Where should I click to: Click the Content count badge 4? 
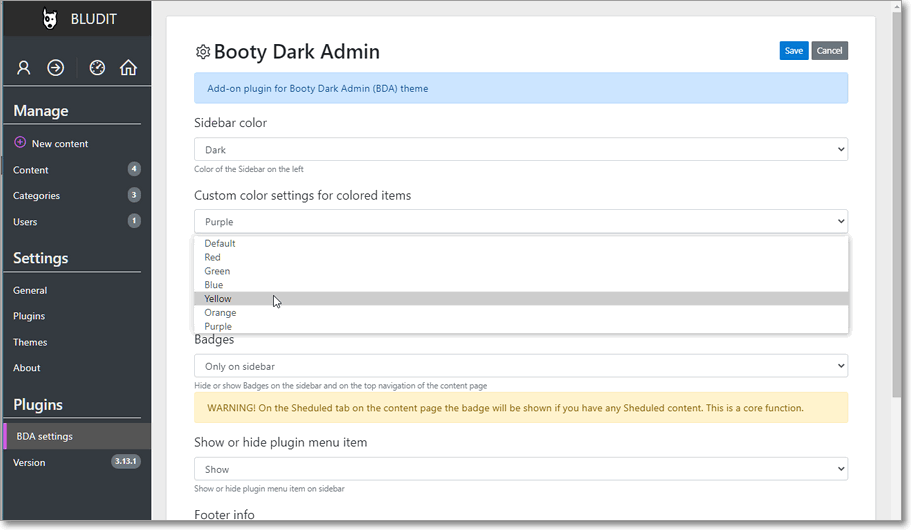[x=134, y=169]
